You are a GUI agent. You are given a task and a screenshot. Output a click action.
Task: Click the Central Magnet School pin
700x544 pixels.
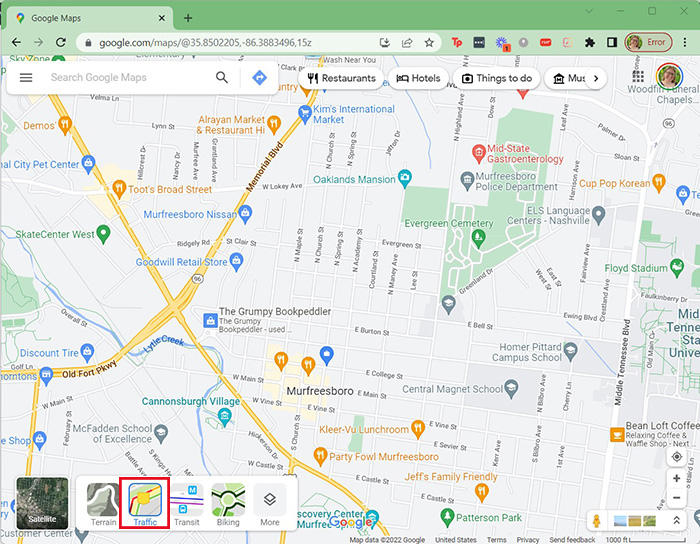coord(511,388)
